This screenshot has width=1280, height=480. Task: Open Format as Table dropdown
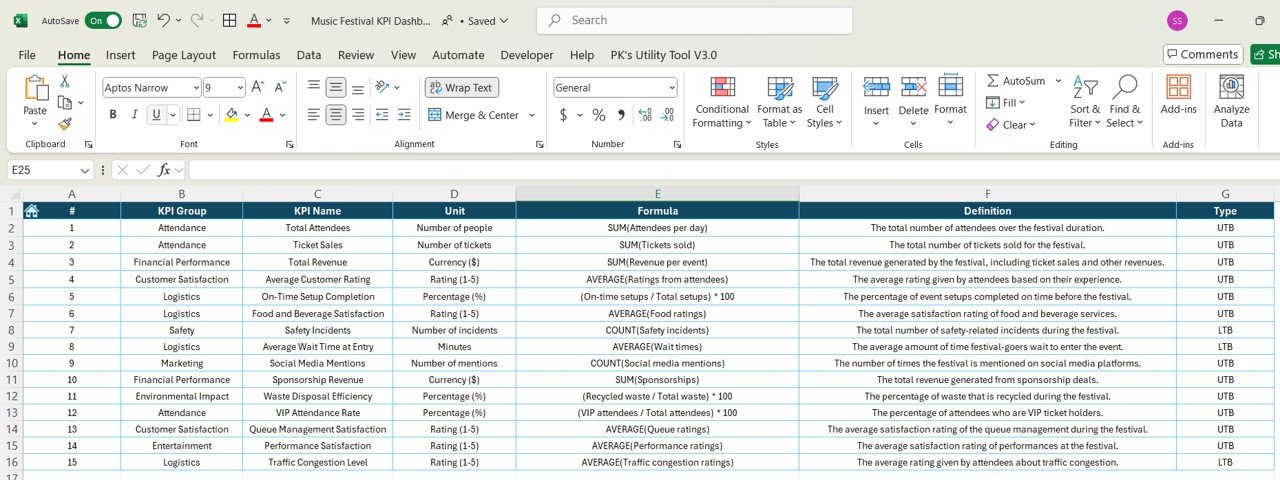779,101
